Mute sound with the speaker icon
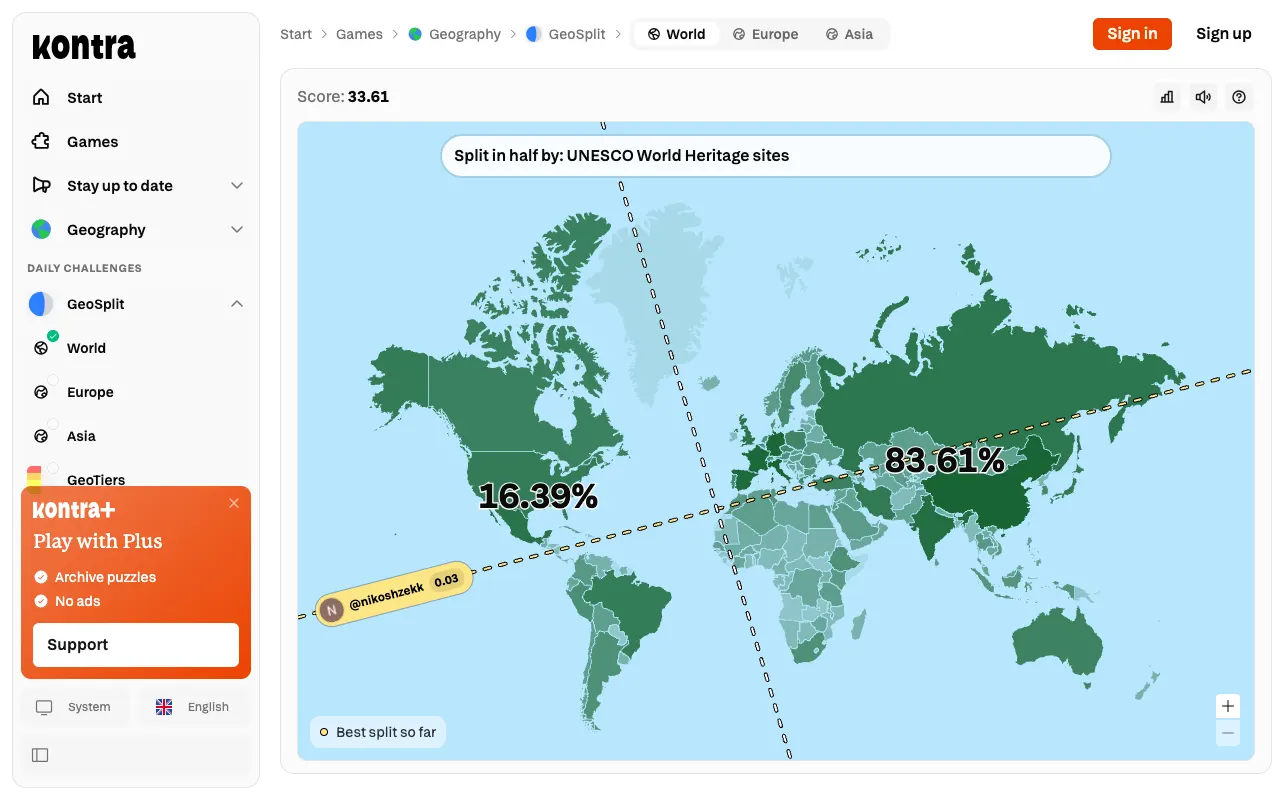The image size is (1280, 800). point(1203,97)
